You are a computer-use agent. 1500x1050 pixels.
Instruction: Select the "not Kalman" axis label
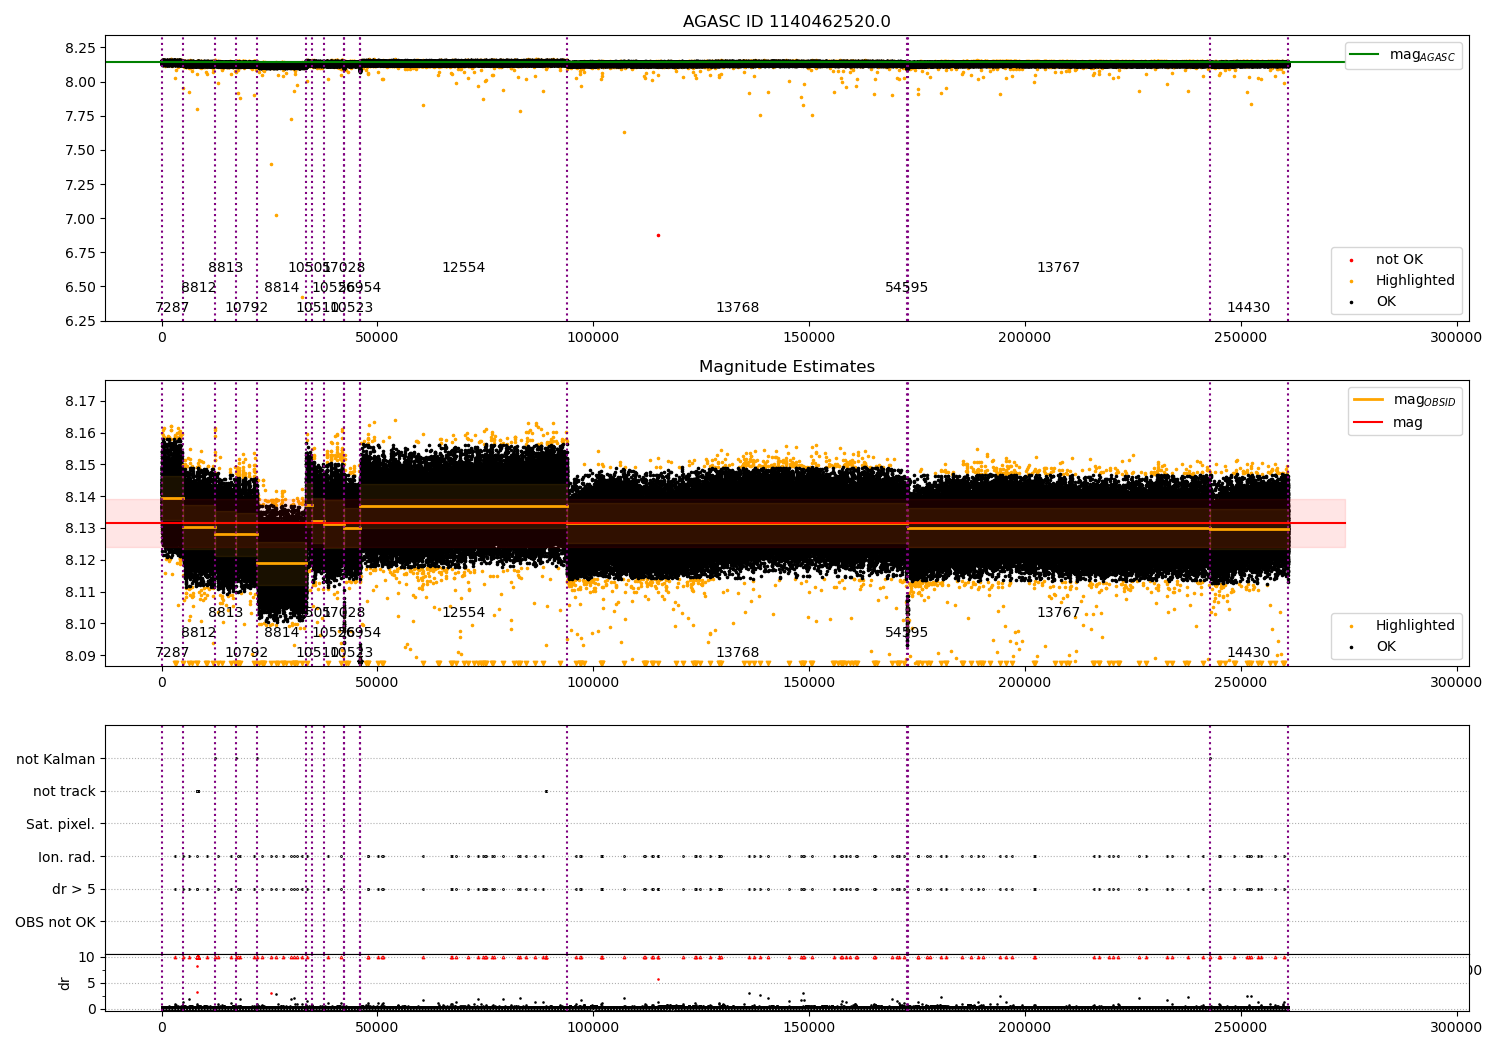[56, 759]
